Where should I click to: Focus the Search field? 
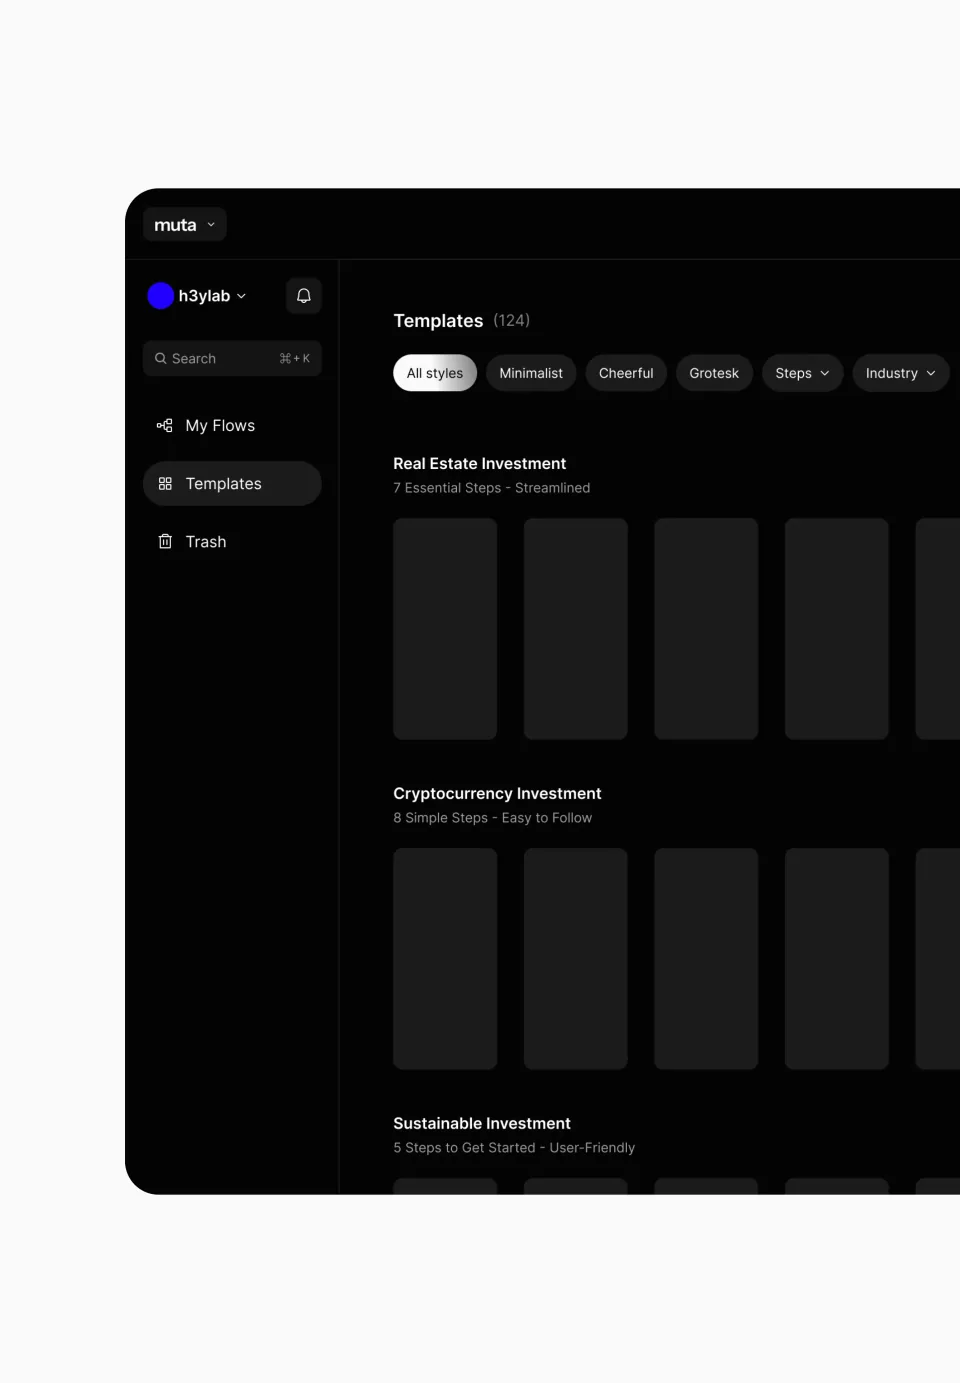click(232, 358)
